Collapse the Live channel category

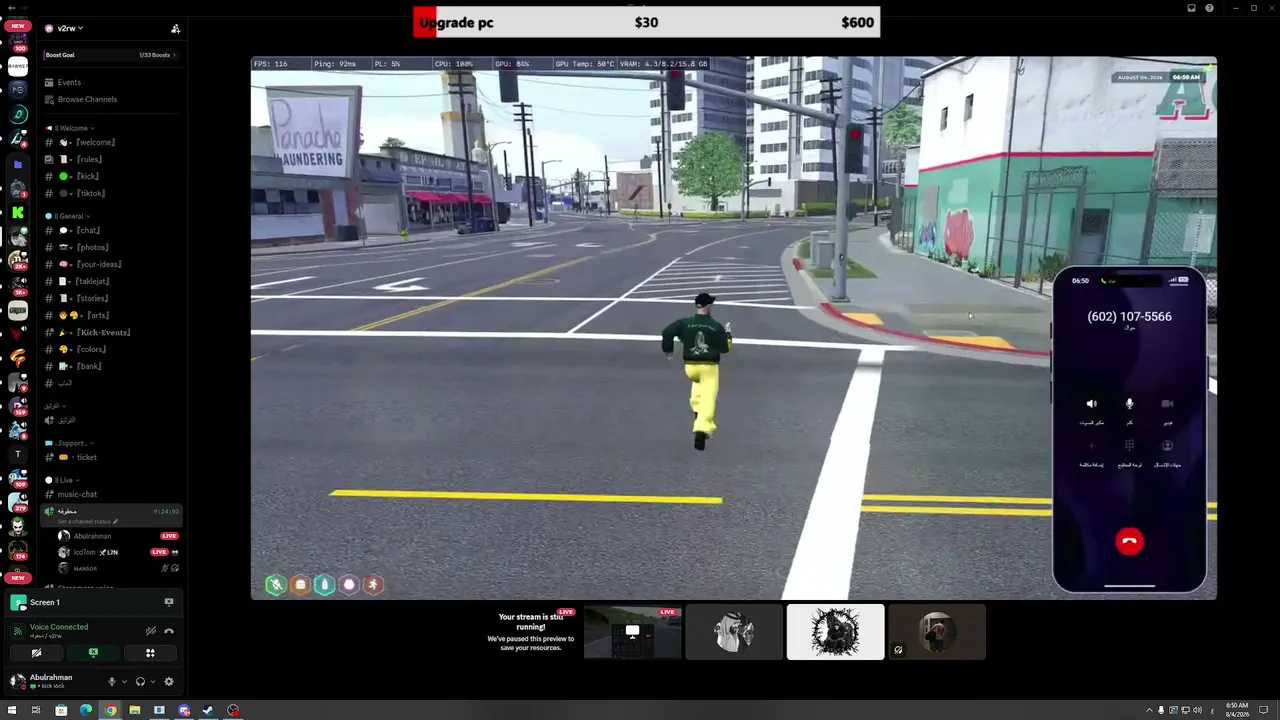62,480
